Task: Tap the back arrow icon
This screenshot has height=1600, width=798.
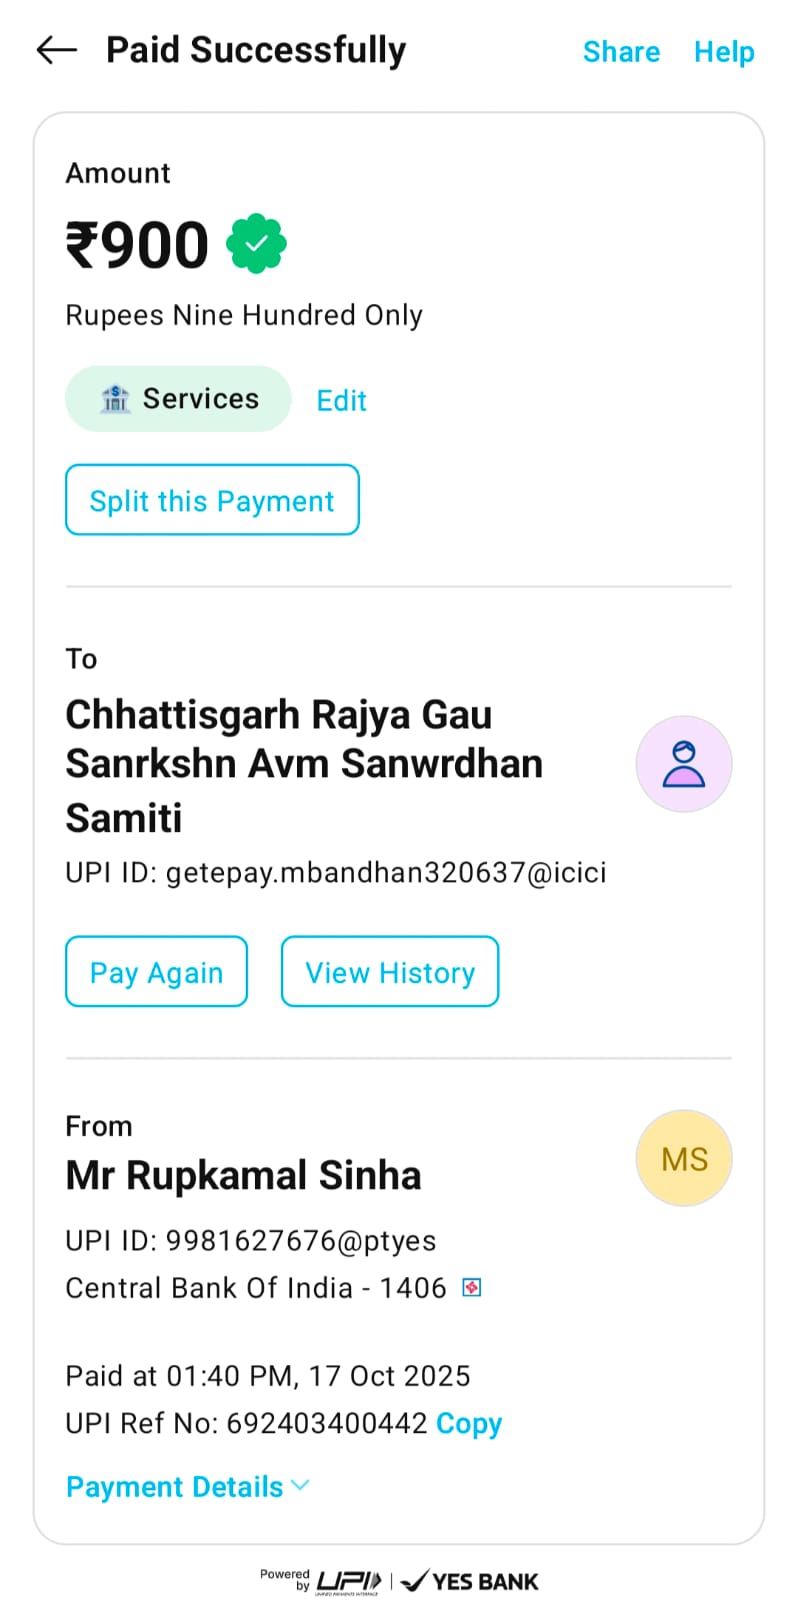Action: click(56, 50)
